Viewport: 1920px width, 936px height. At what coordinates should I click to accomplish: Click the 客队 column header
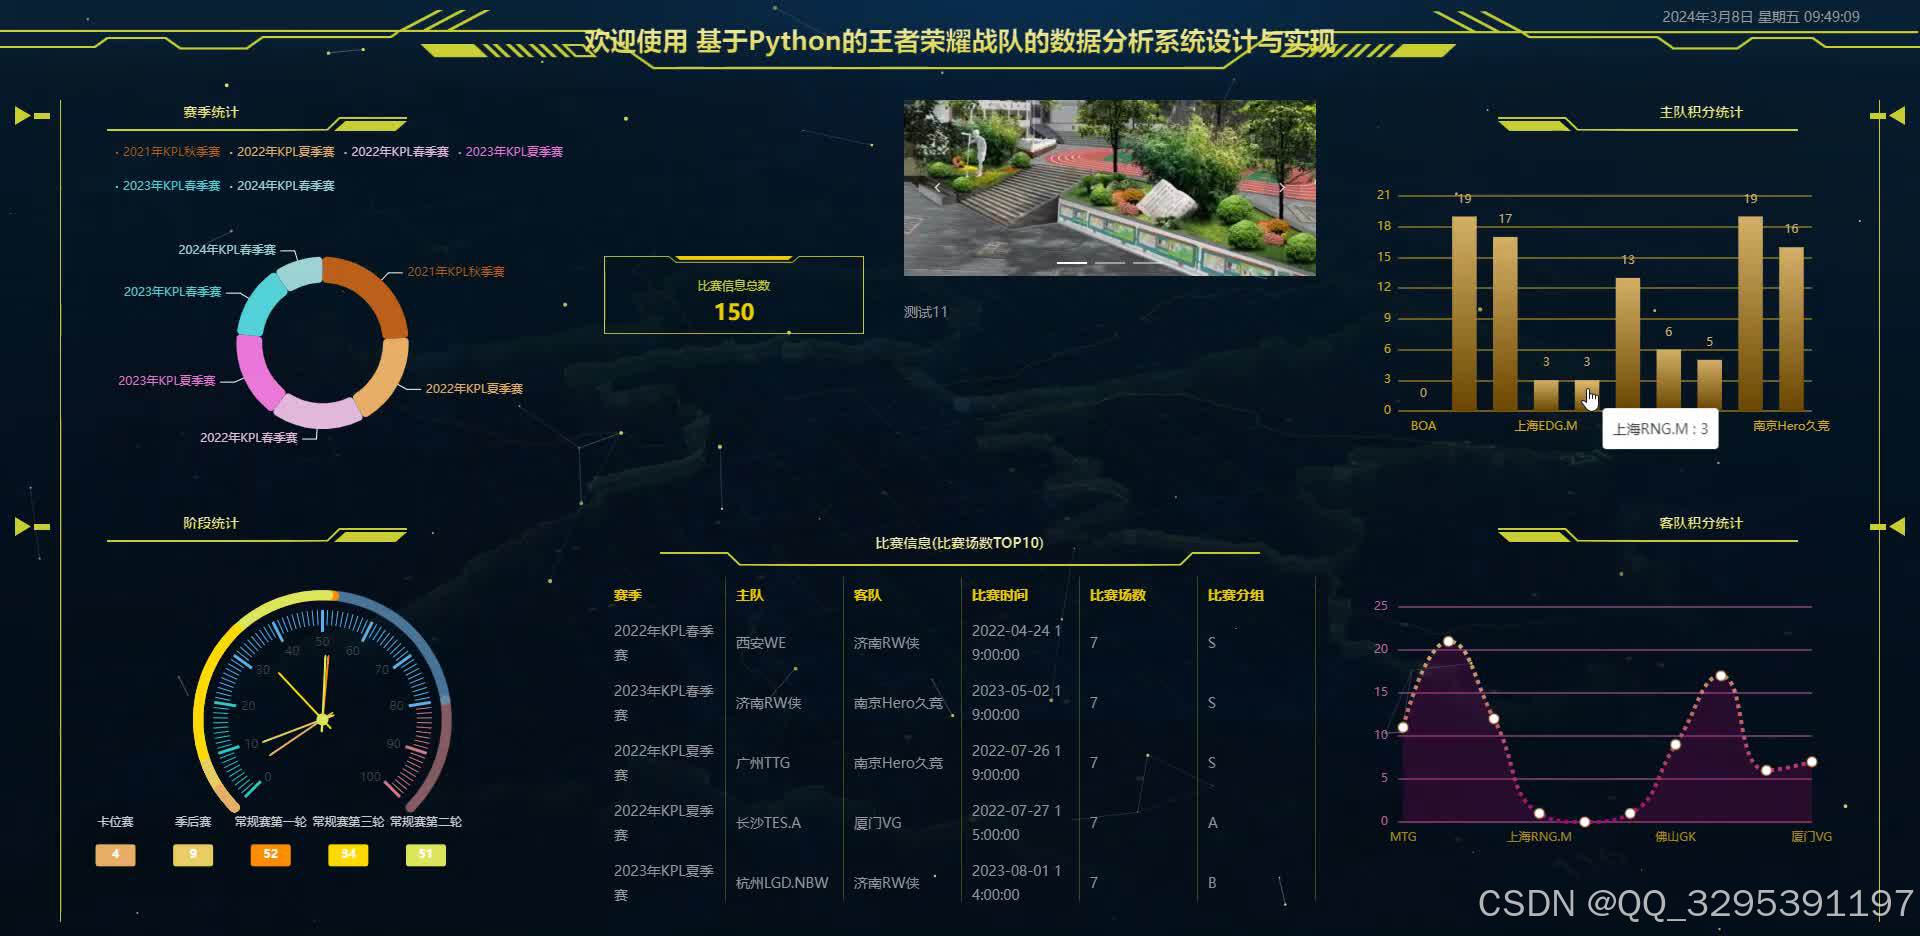[x=868, y=595]
